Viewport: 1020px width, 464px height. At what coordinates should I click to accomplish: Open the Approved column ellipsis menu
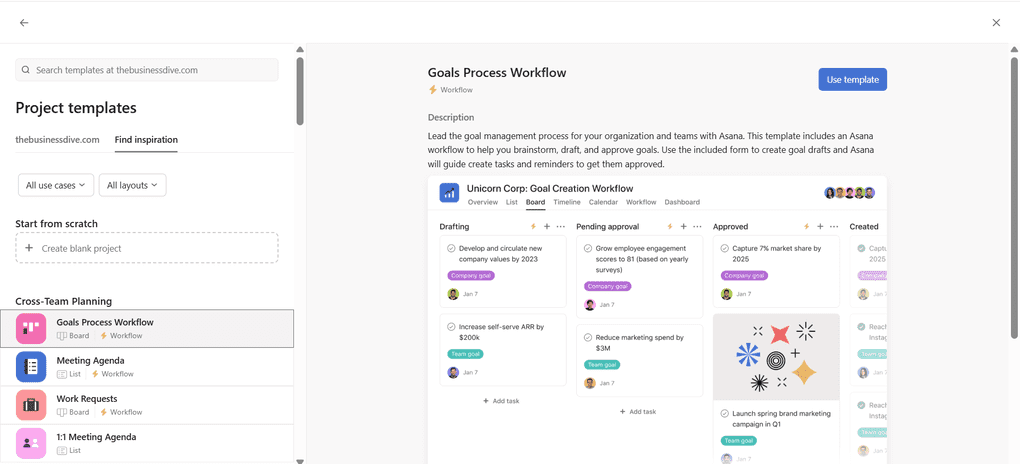[x=834, y=226]
